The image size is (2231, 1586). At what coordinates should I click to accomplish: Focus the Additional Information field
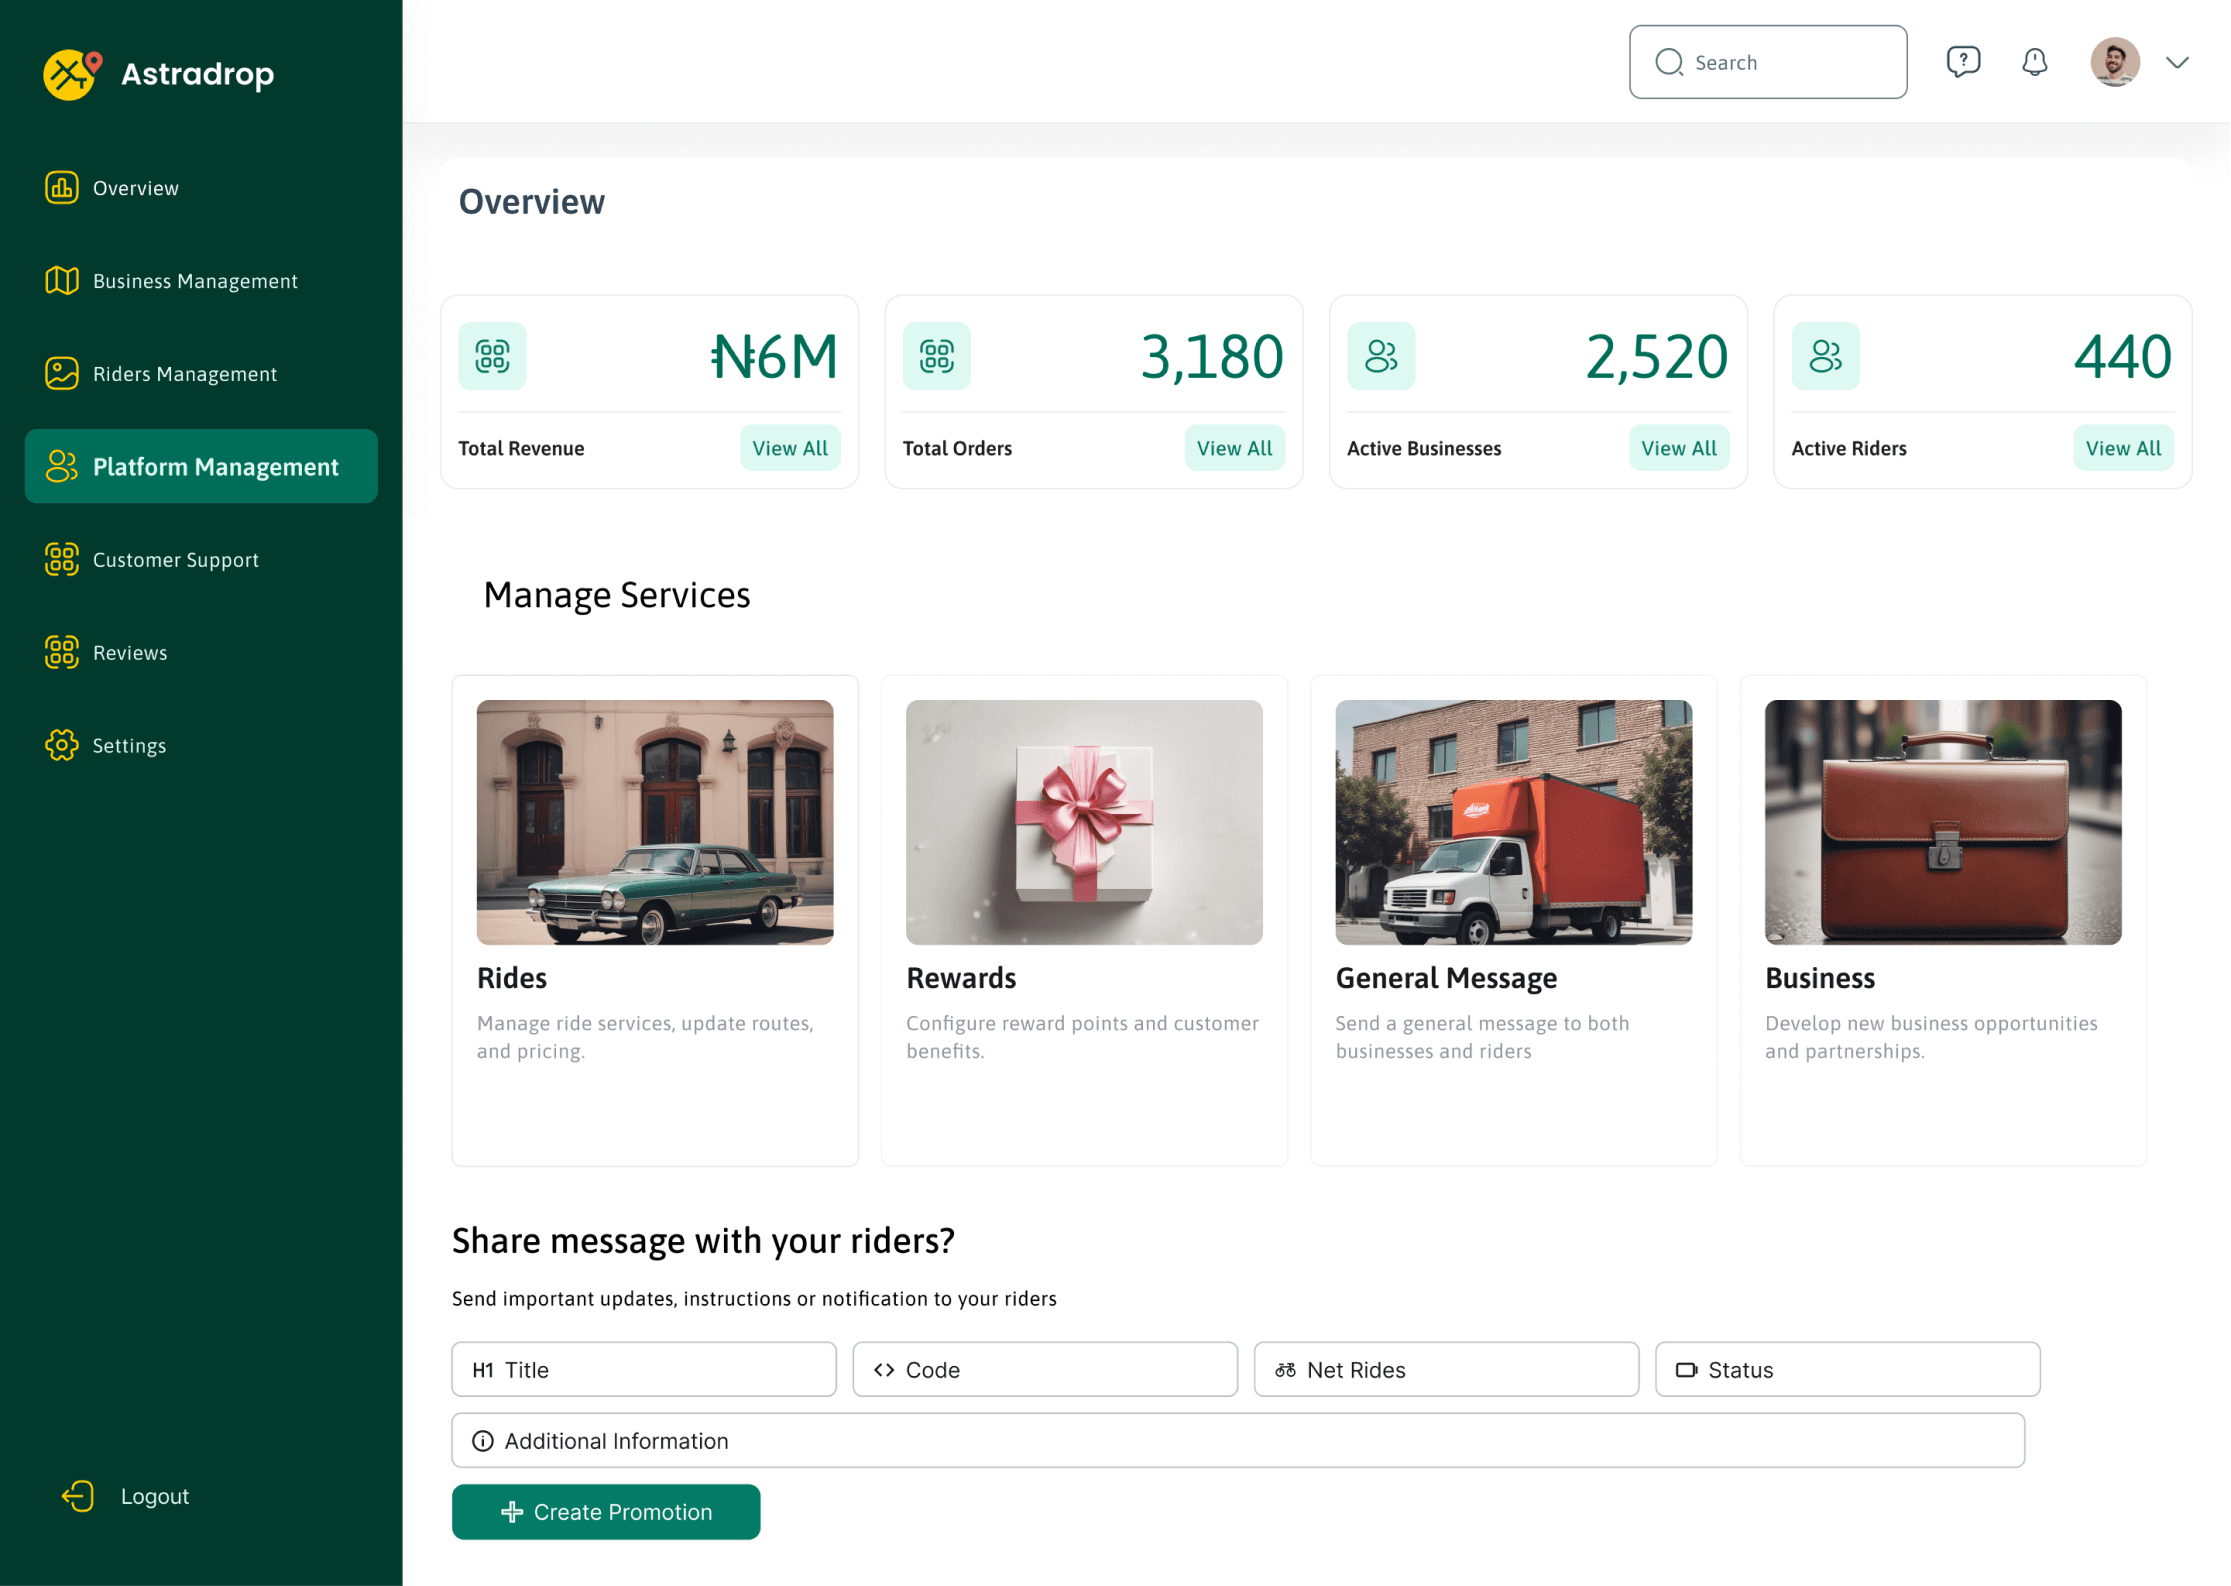pos(1237,1441)
